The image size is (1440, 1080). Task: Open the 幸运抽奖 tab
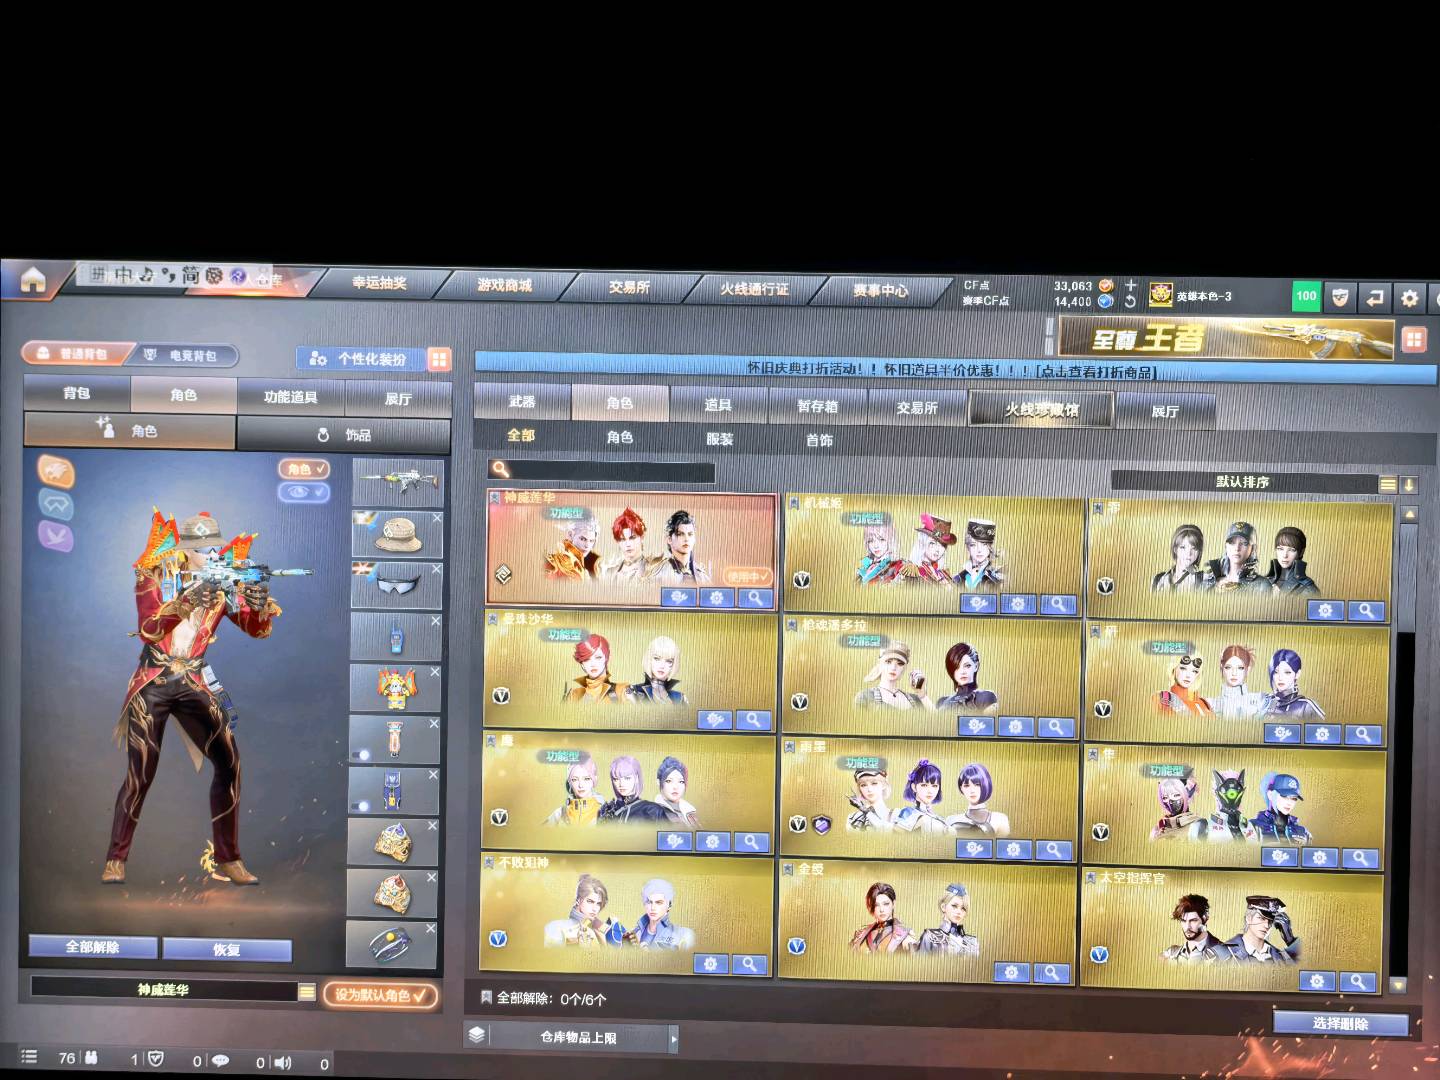coord(379,283)
